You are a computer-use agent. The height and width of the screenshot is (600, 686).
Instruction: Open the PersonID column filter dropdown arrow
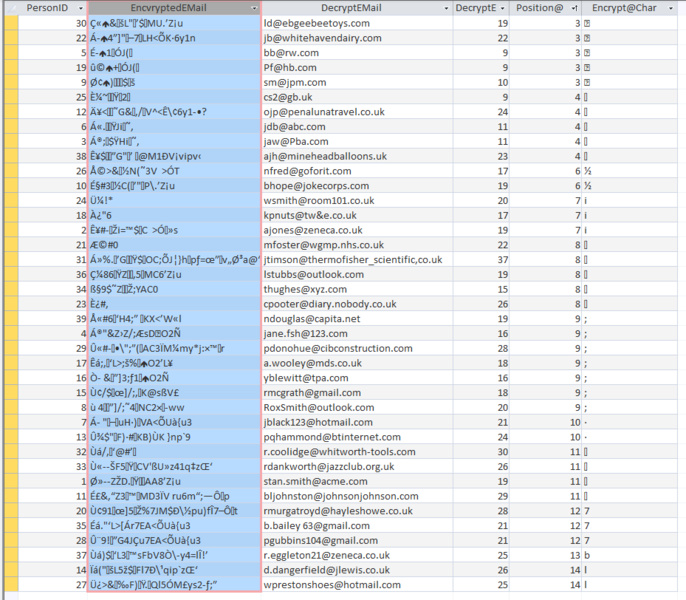pos(79,8)
